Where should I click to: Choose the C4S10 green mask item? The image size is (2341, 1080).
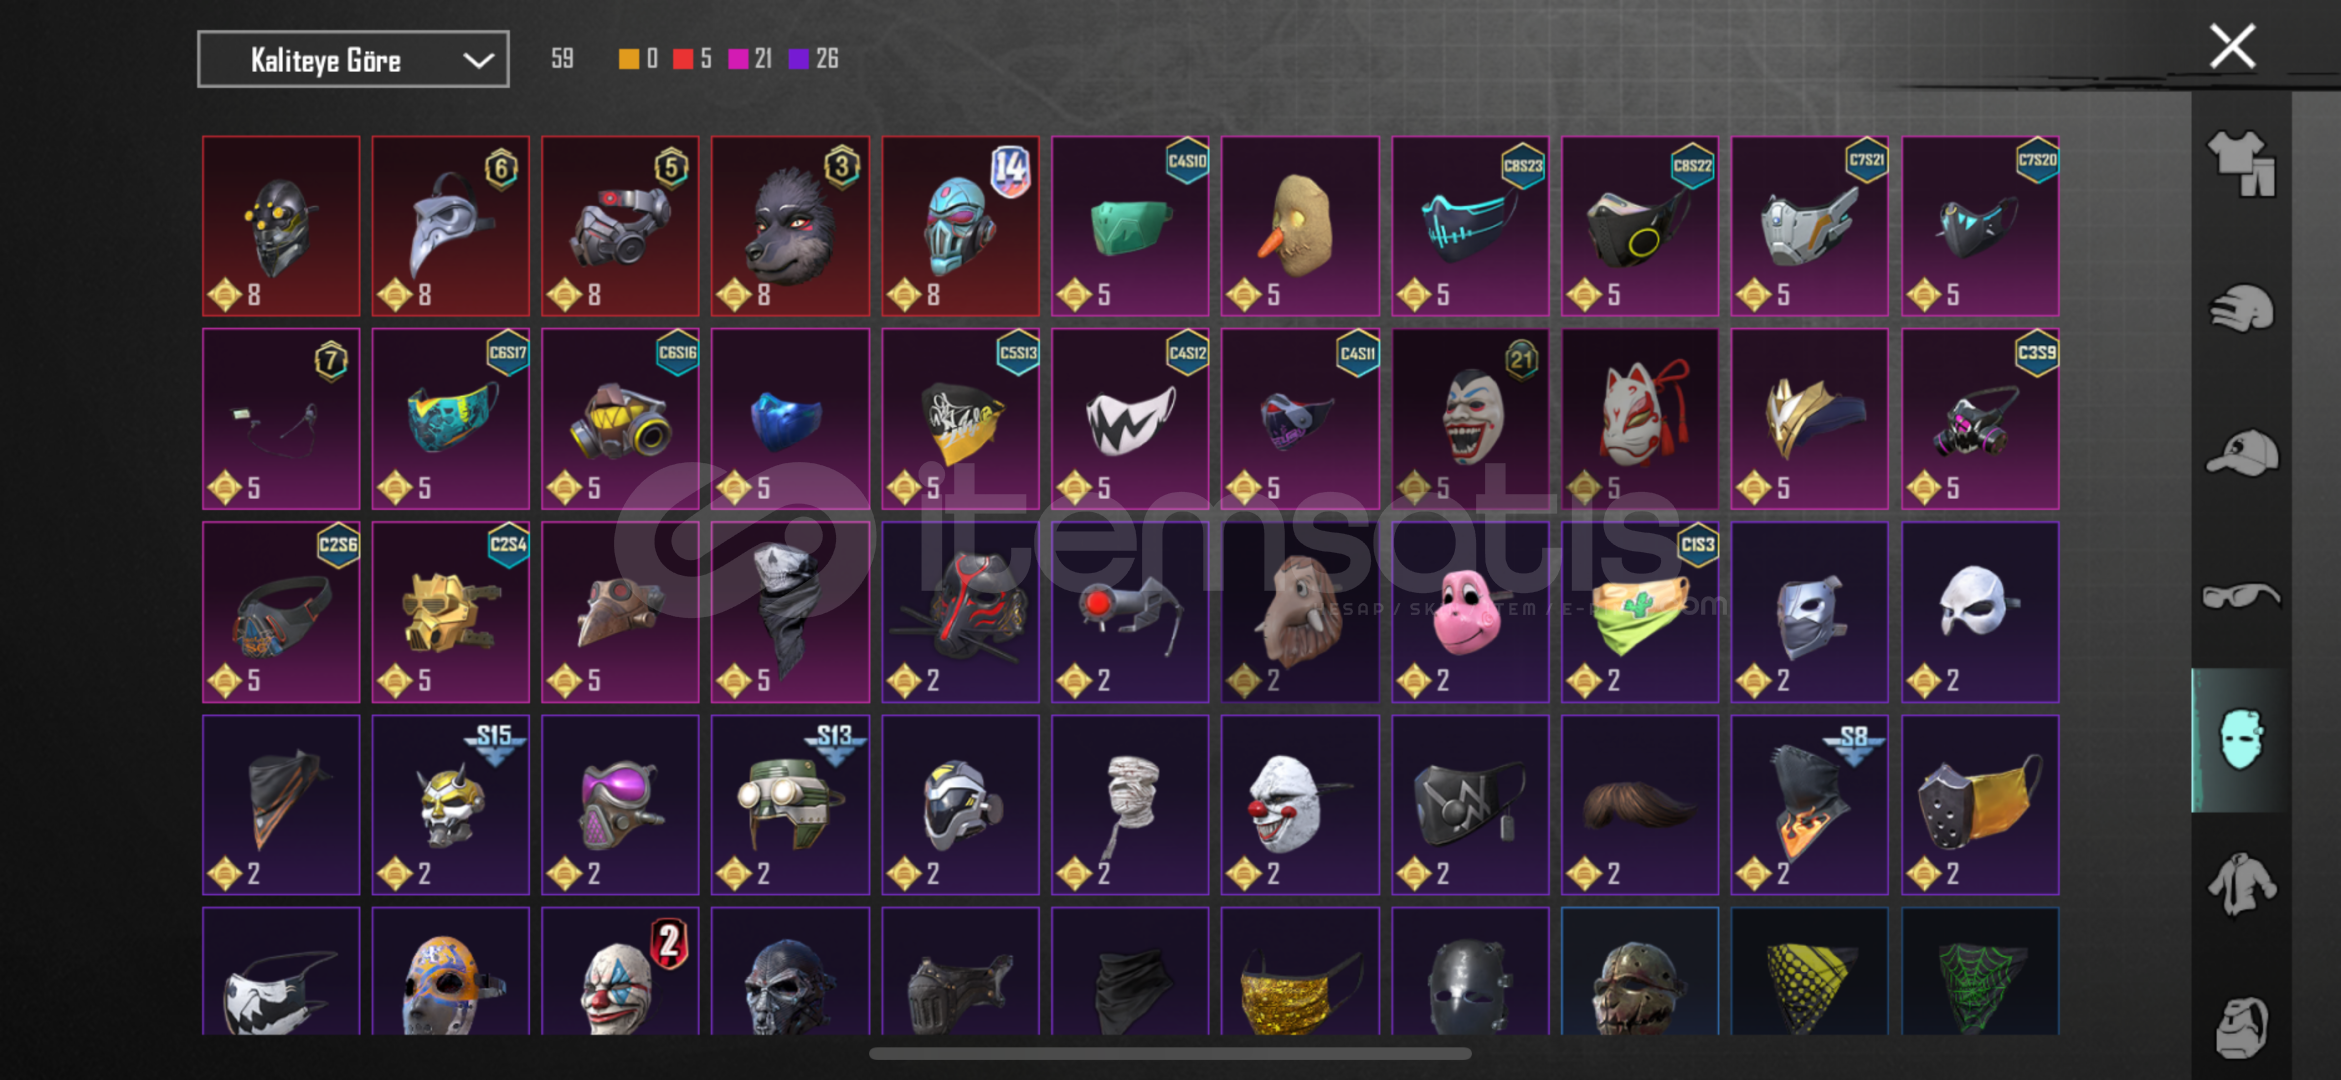[x=1130, y=226]
